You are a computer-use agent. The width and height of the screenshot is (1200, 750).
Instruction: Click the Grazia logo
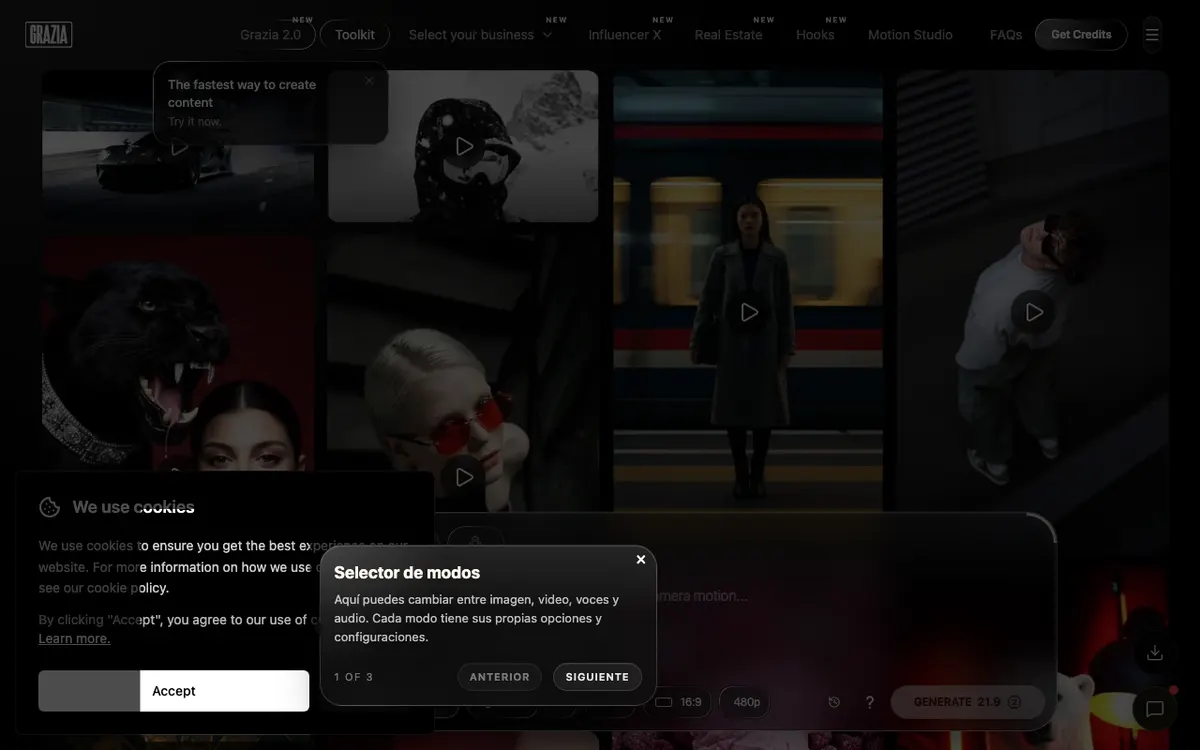point(49,35)
